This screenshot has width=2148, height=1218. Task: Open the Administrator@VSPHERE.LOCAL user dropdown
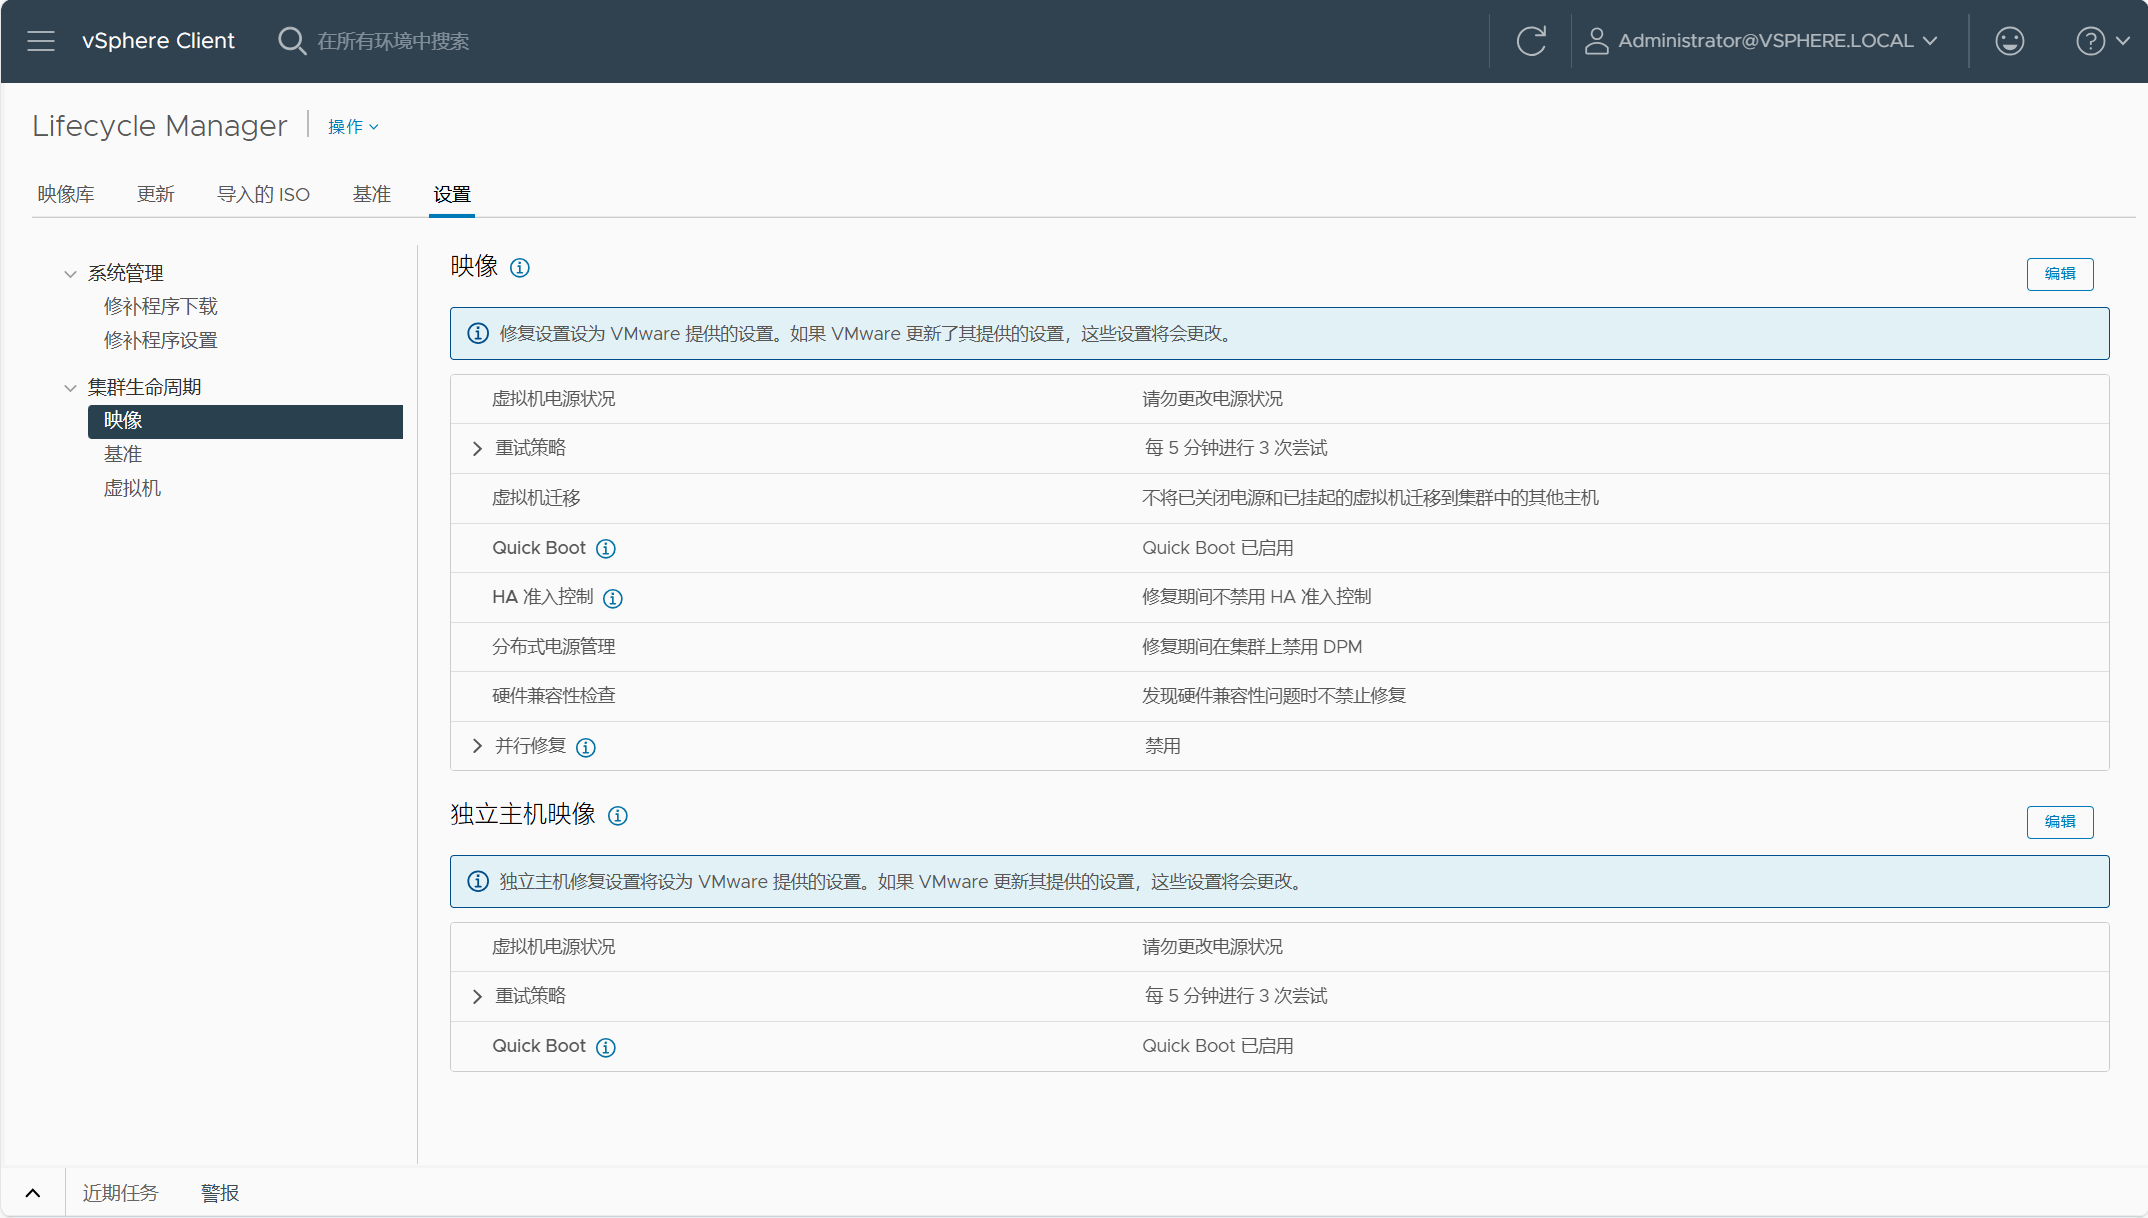1762,41
